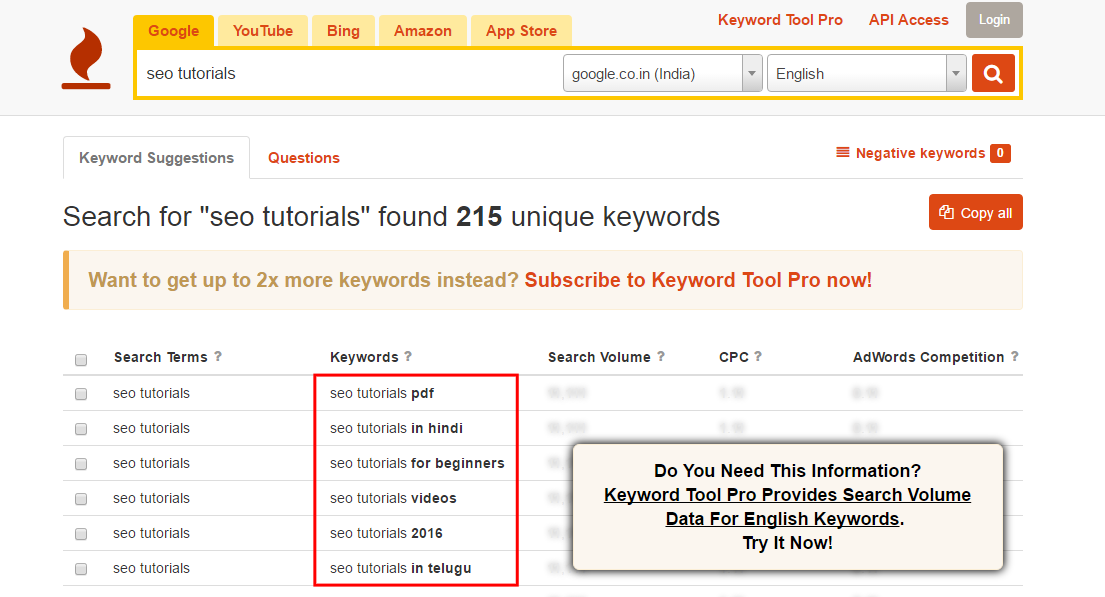
Task: Open the Questions tab
Action: pyautogui.click(x=304, y=158)
